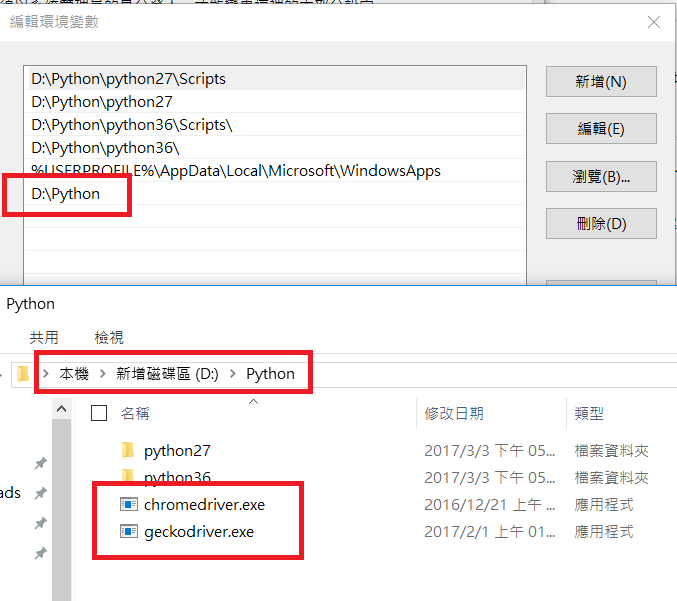
Task: Close the 編輯環境變數 dialog
Action: 654,22
